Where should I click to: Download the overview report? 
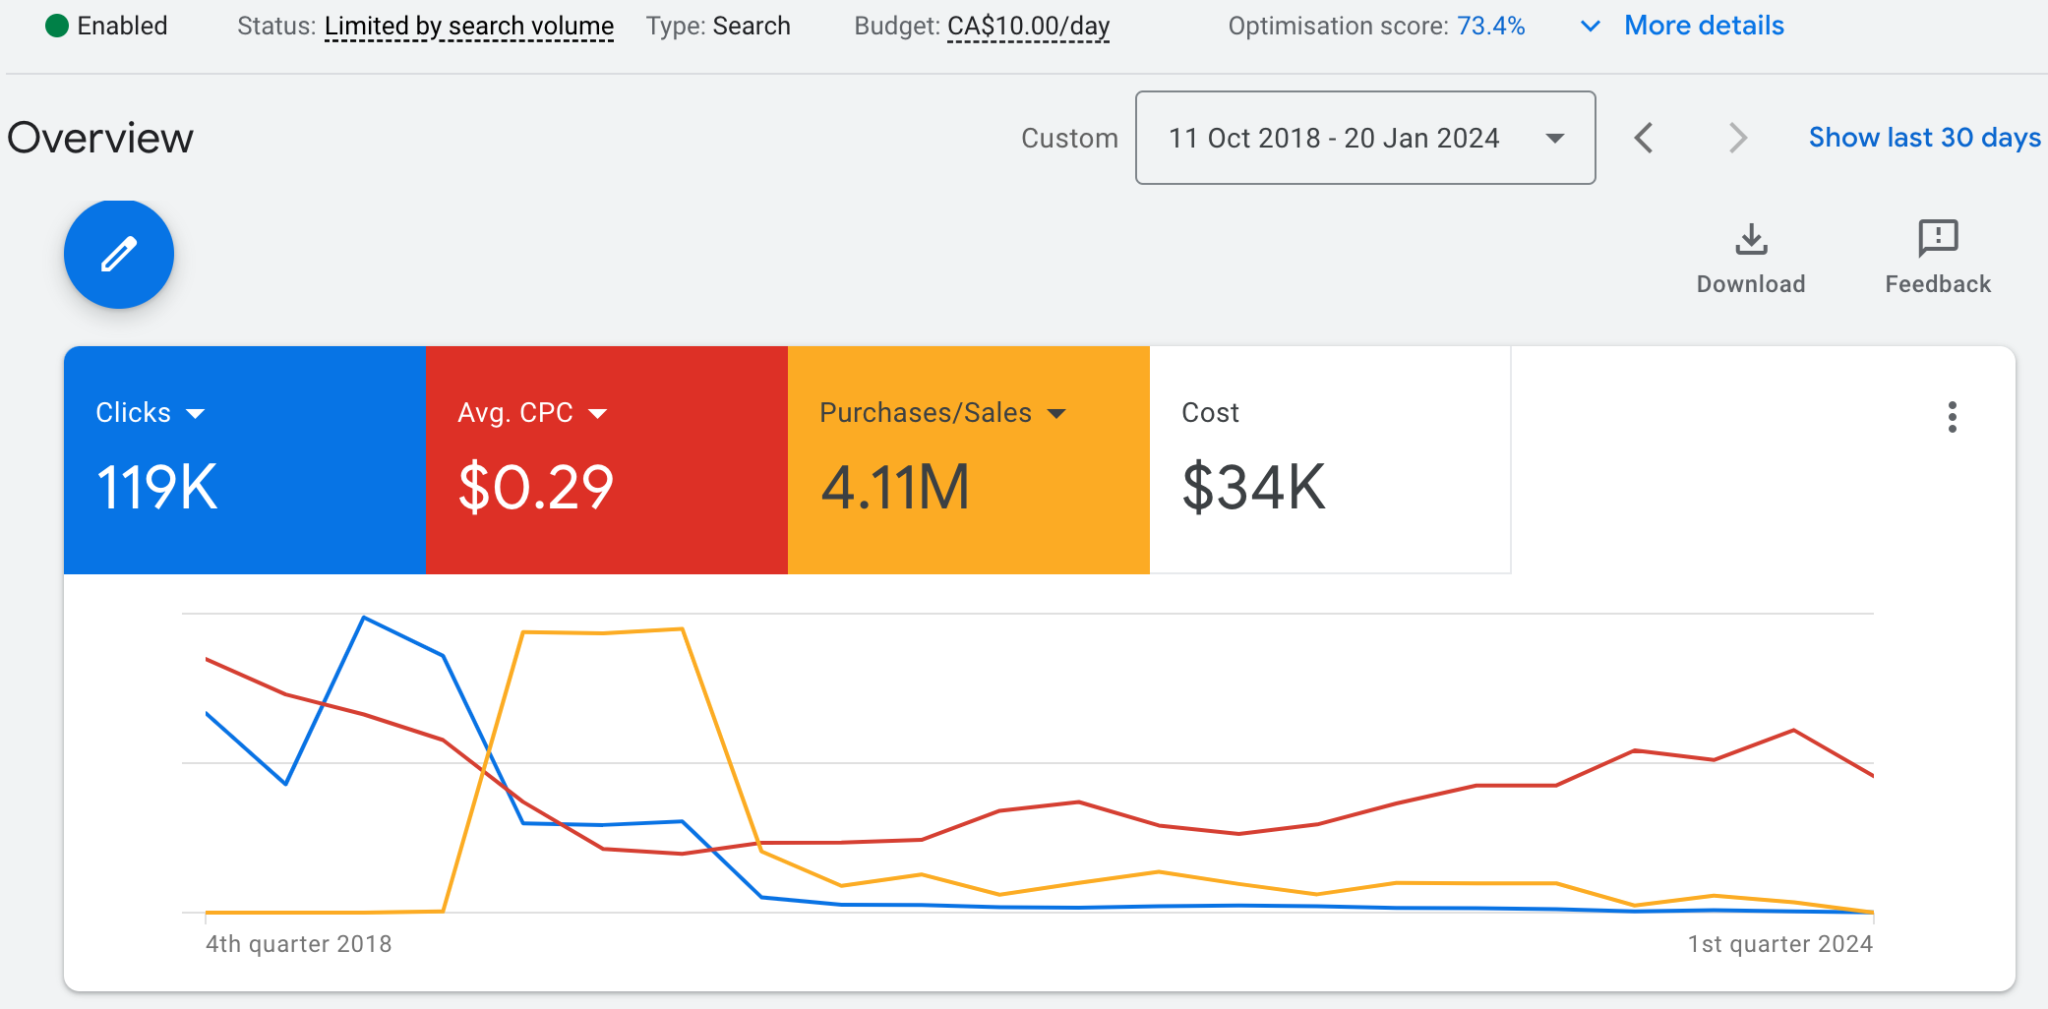click(1750, 254)
